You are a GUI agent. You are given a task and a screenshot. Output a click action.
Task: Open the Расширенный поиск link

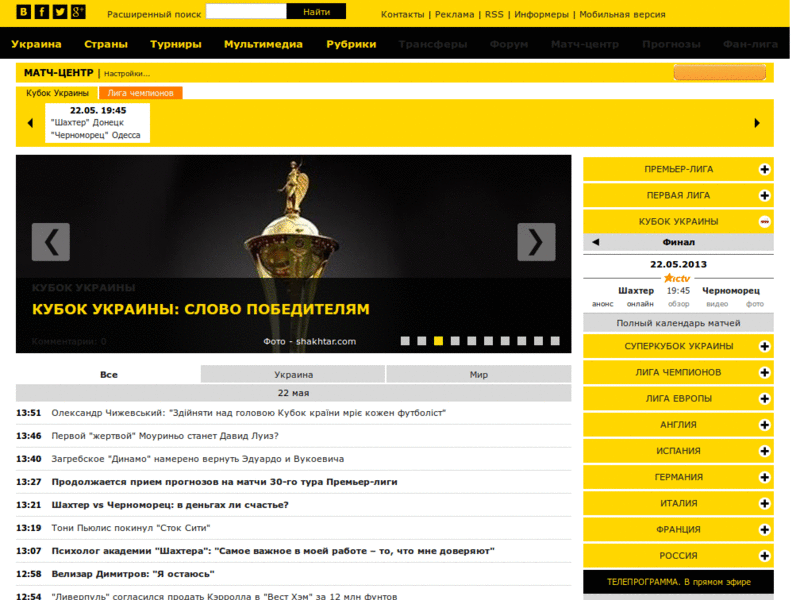click(x=154, y=14)
